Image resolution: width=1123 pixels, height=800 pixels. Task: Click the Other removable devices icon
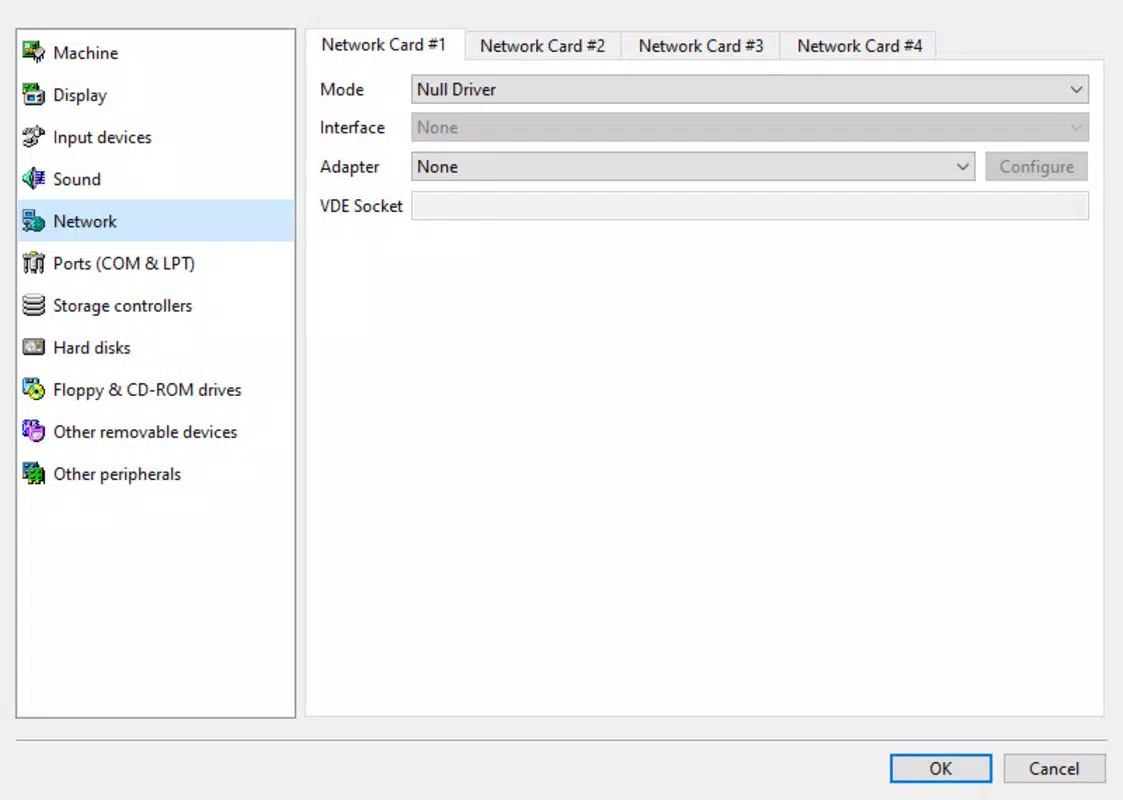[34, 432]
